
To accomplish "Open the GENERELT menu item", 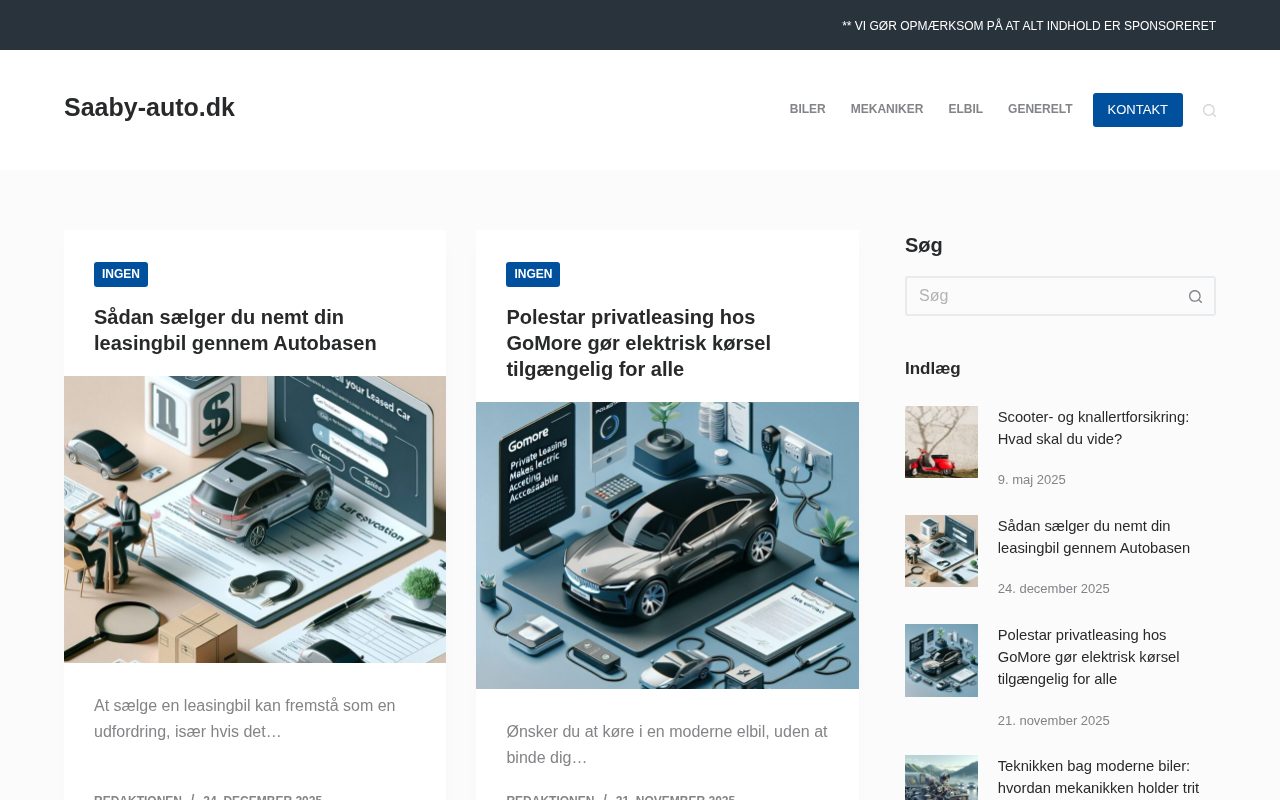I will (1040, 110).
